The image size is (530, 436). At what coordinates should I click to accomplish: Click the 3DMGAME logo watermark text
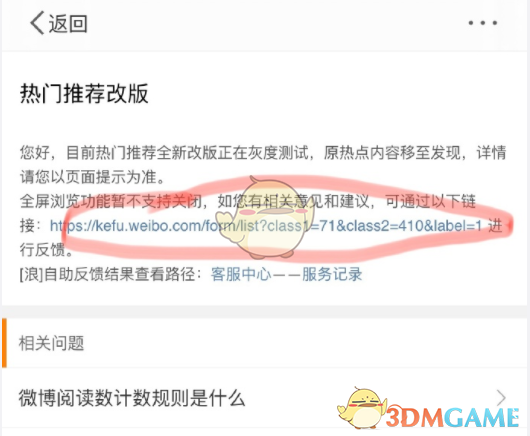[452, 417]
